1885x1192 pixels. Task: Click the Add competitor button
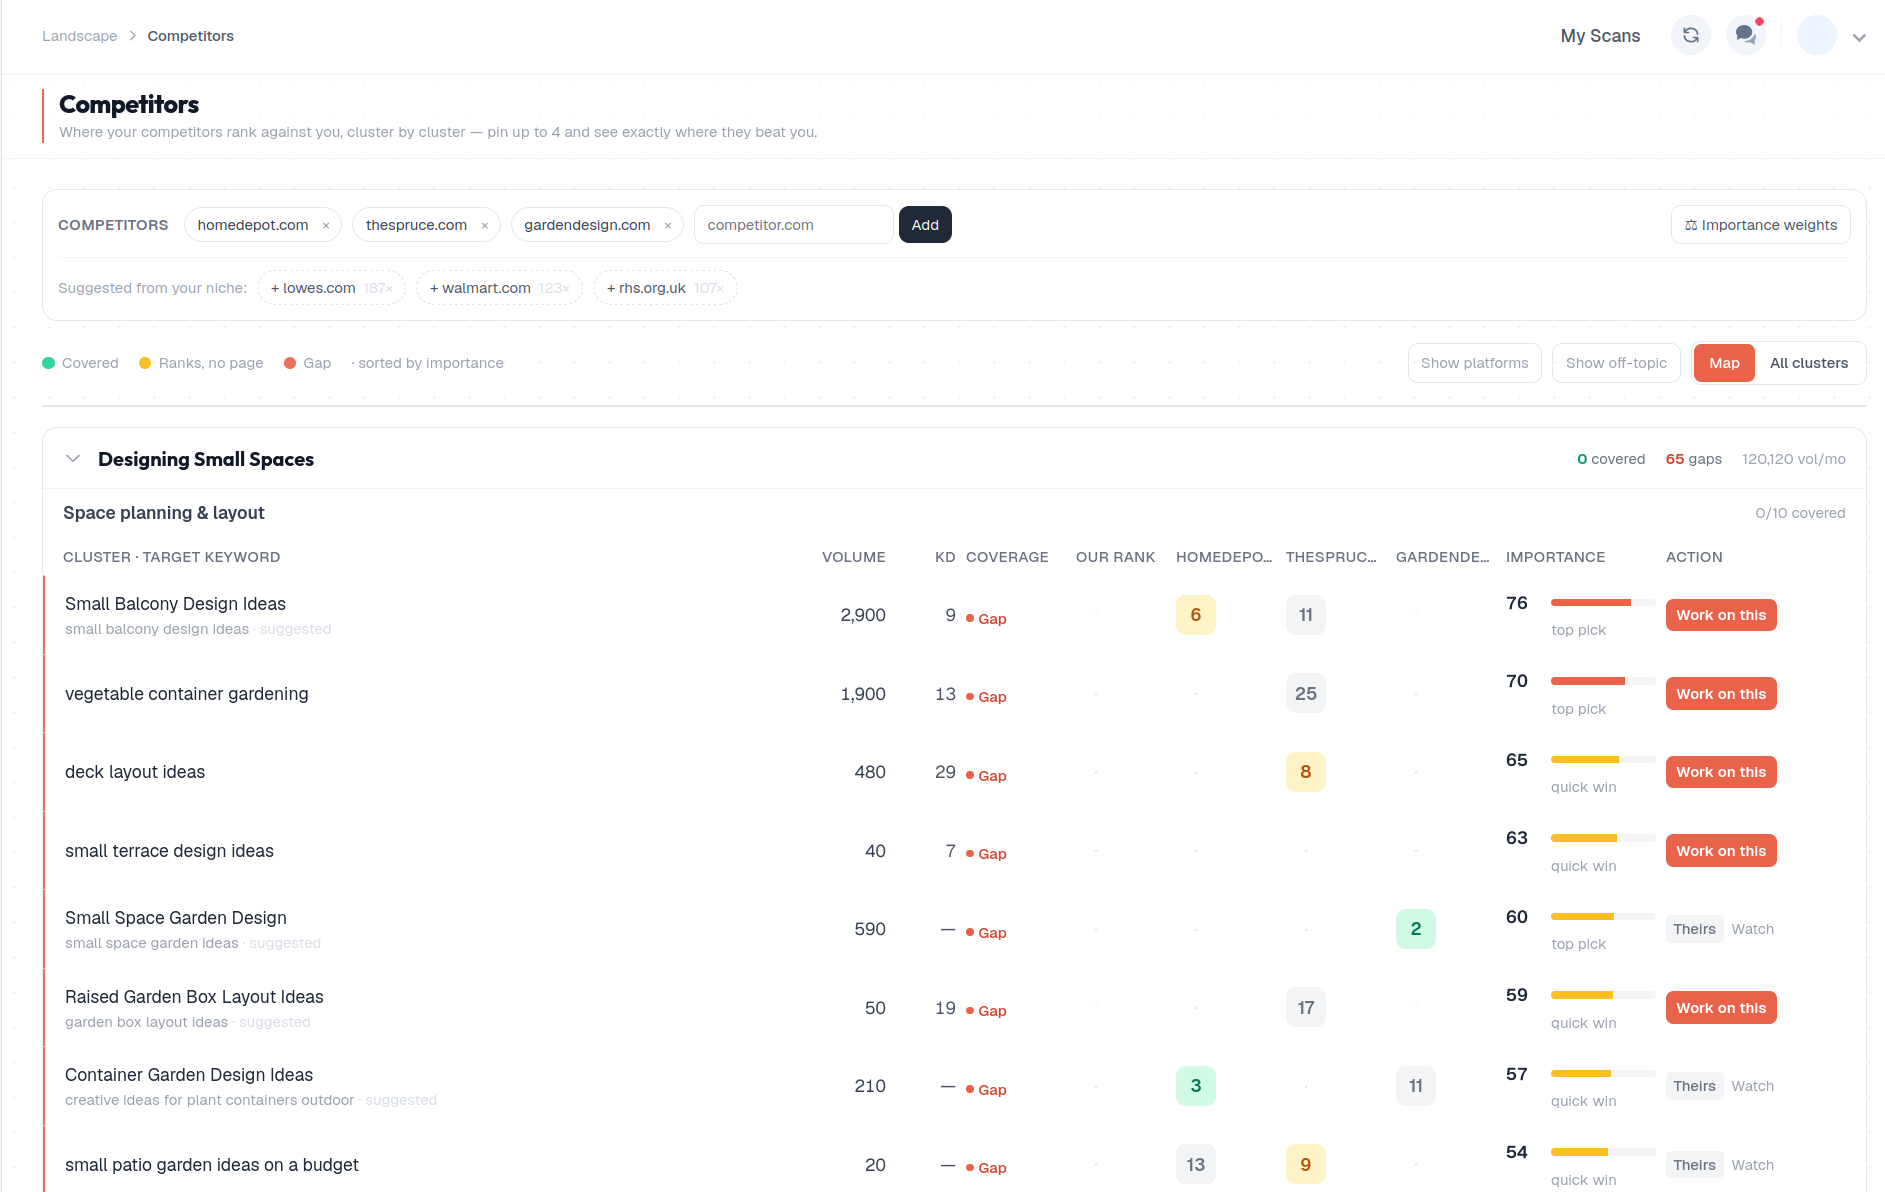(x=925, y=225)
